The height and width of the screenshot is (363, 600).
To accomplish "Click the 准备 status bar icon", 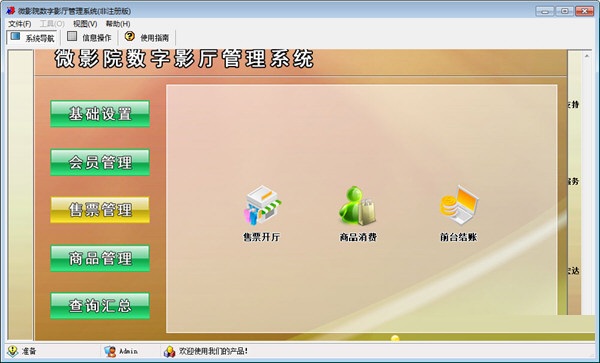I will pyautogui.click(x=13, y=351).
